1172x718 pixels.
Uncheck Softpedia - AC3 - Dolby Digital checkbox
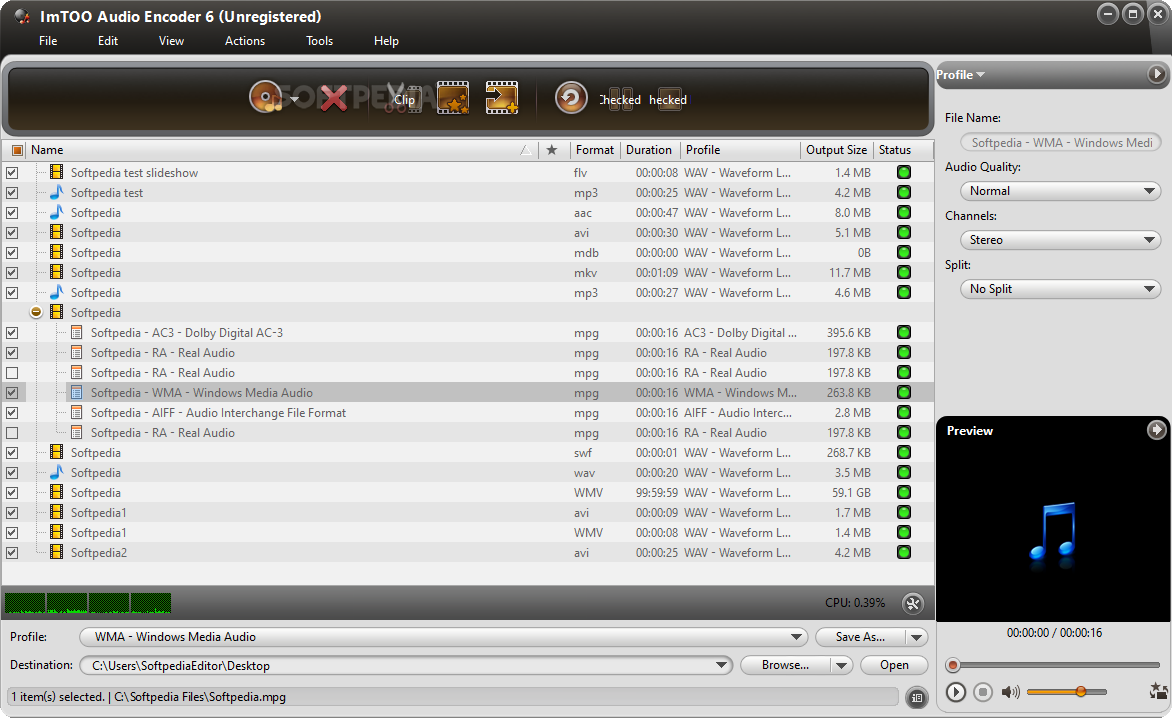12,332
